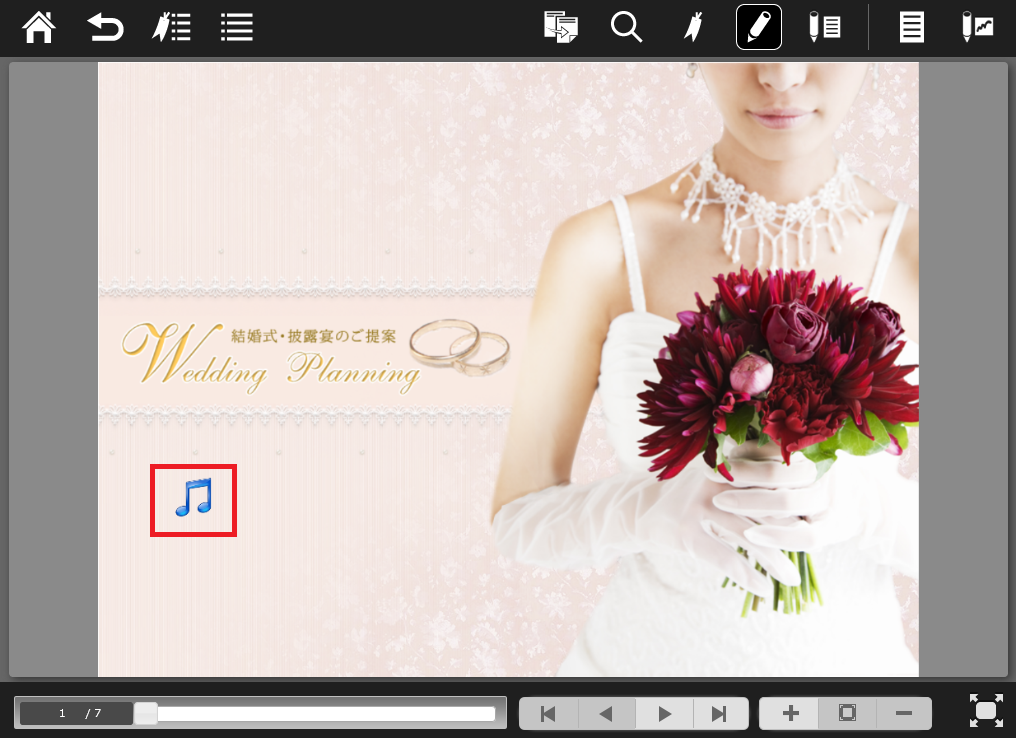The width and height of the screenshot is (1016, 738).
Task: Zoom out with the minus button
Action: click(904, 713)
